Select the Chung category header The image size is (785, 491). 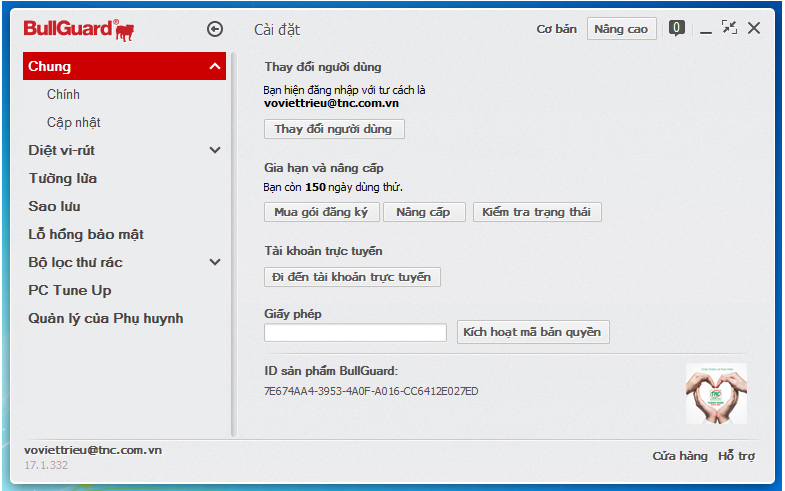pos(124,66)
